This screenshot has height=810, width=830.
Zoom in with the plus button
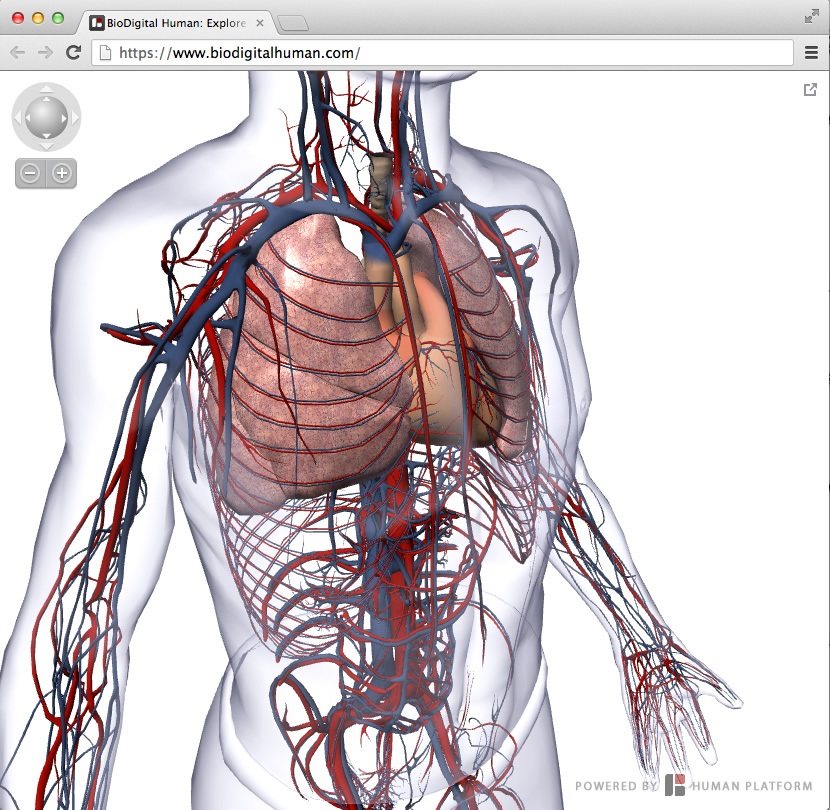[62, 173]
